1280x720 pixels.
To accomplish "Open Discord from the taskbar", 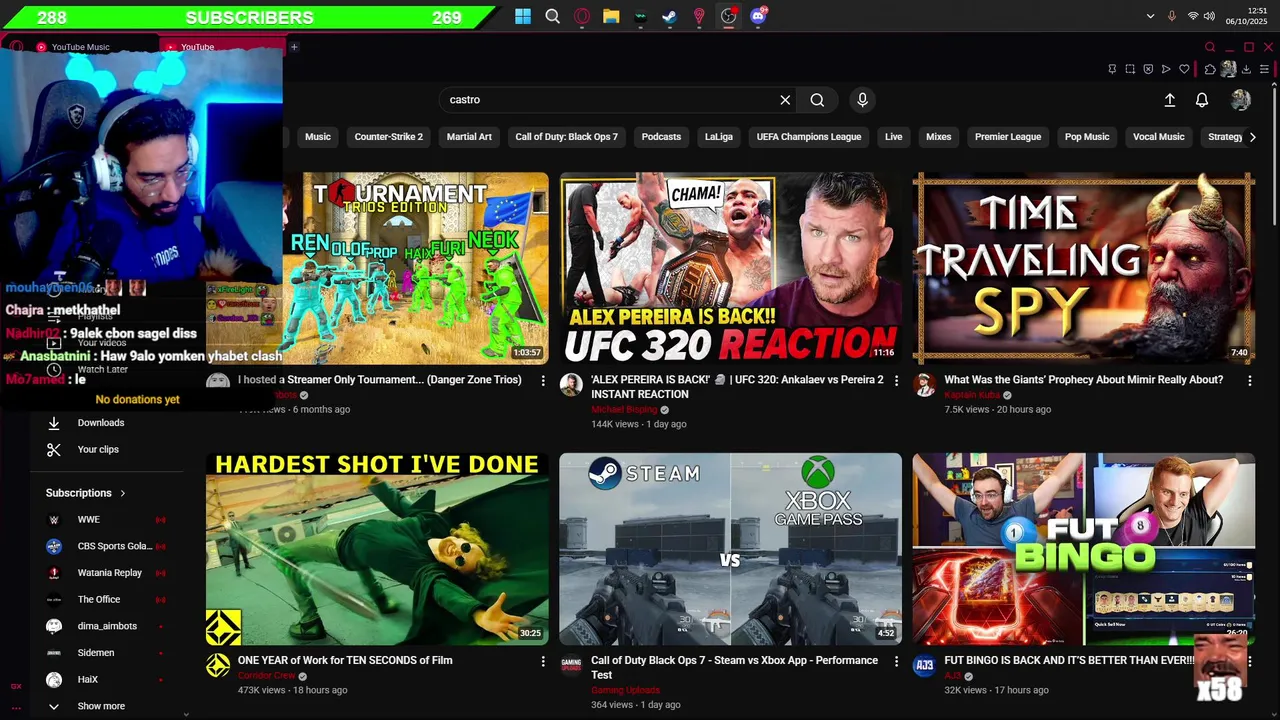I will point(758,16).
